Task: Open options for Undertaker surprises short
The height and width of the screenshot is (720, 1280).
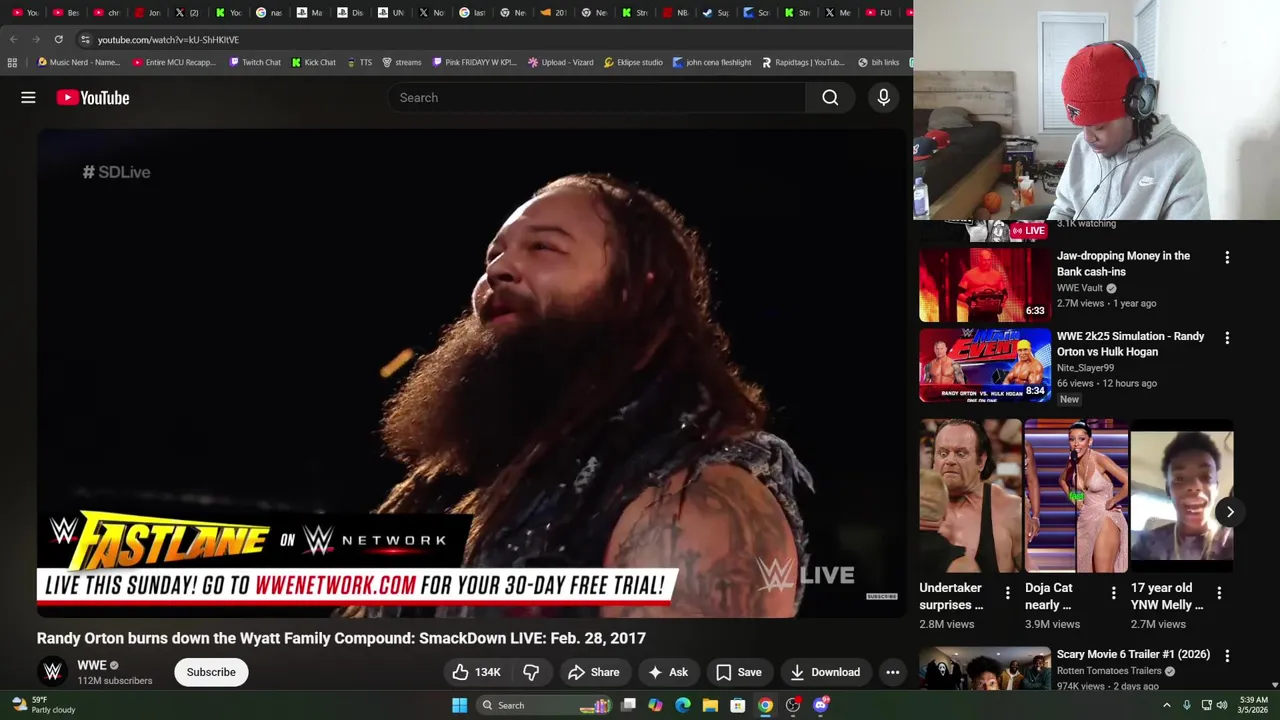Action: [x=1007, y=593]
